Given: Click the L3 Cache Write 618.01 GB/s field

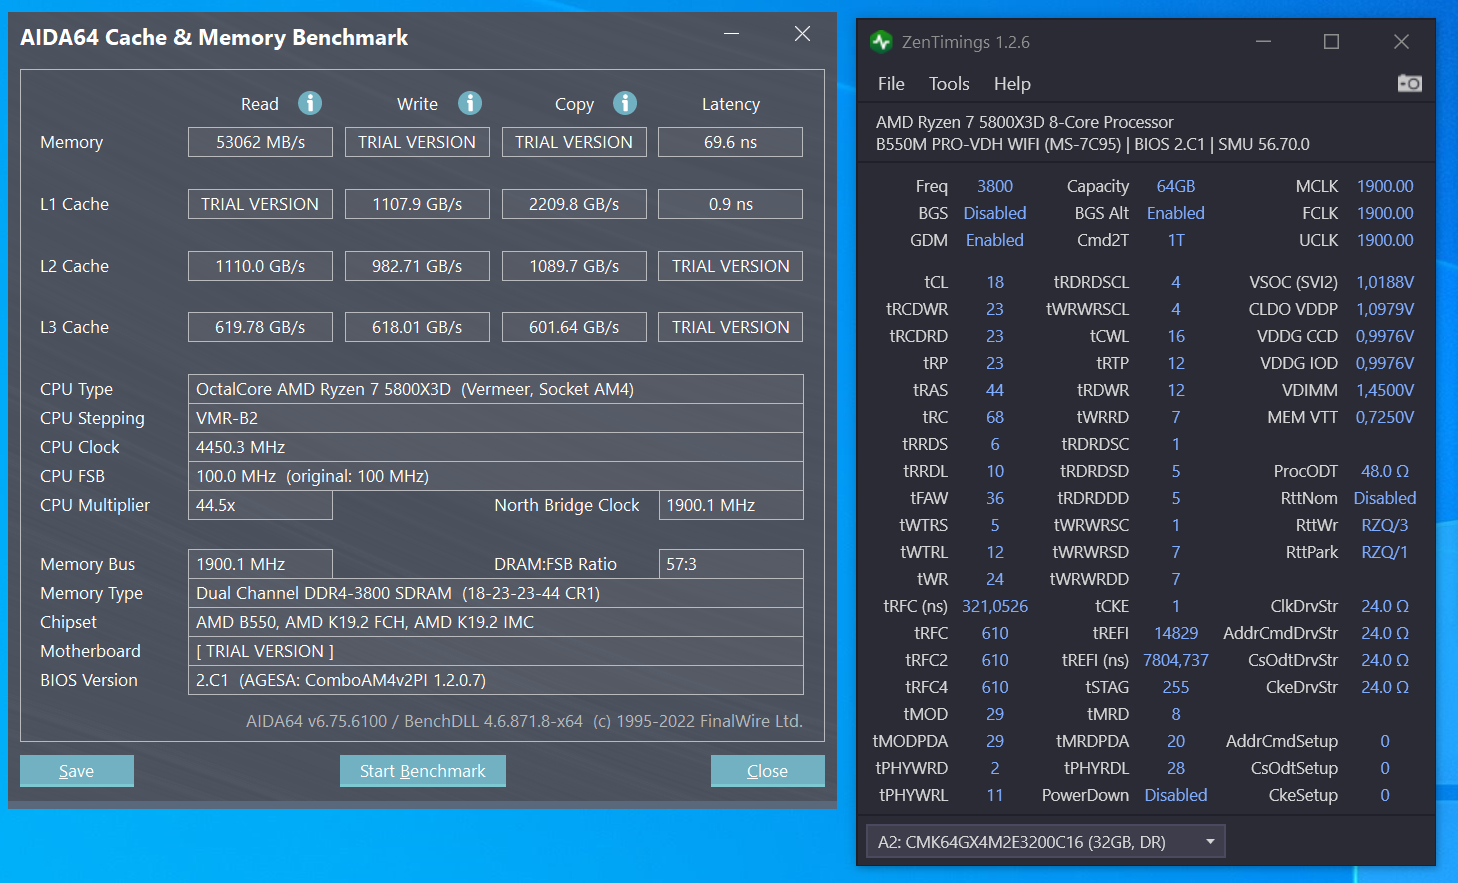Looking at the screenshot, I should click(x=417, y=327).
